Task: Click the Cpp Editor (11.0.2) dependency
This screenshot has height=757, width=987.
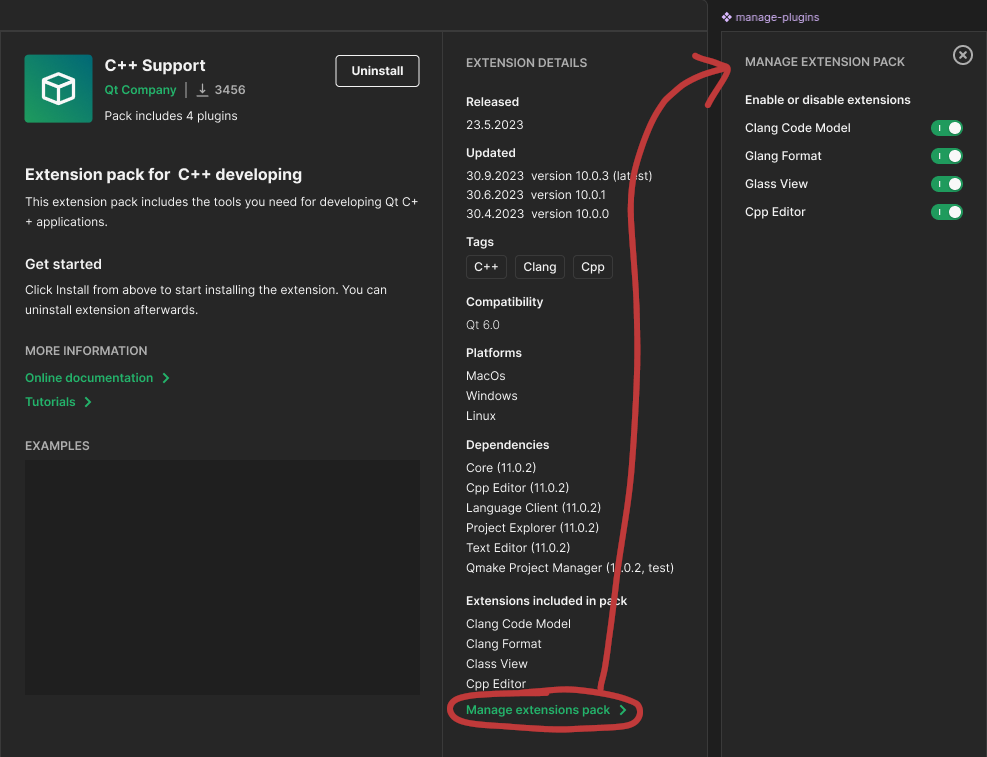Action: point(517,488)
